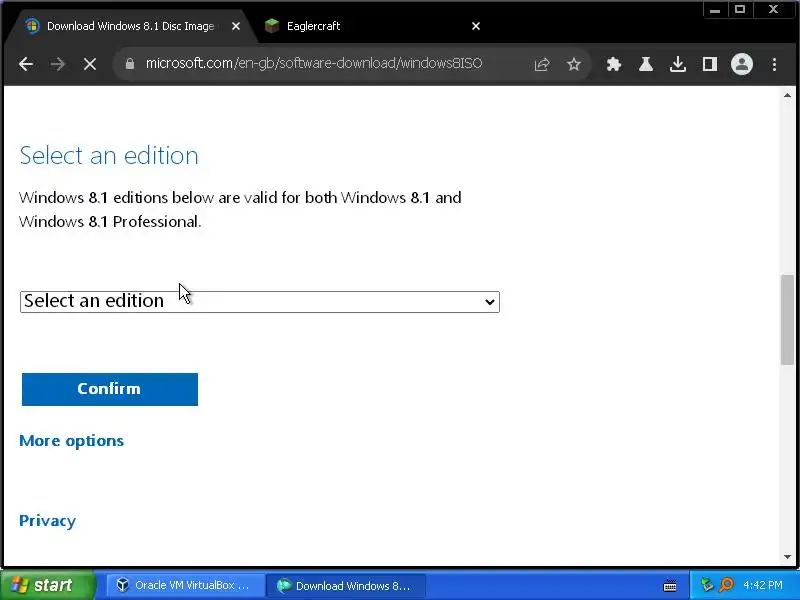Open the Privacy link
The image size is (800, 600).
tap(47, 521)
